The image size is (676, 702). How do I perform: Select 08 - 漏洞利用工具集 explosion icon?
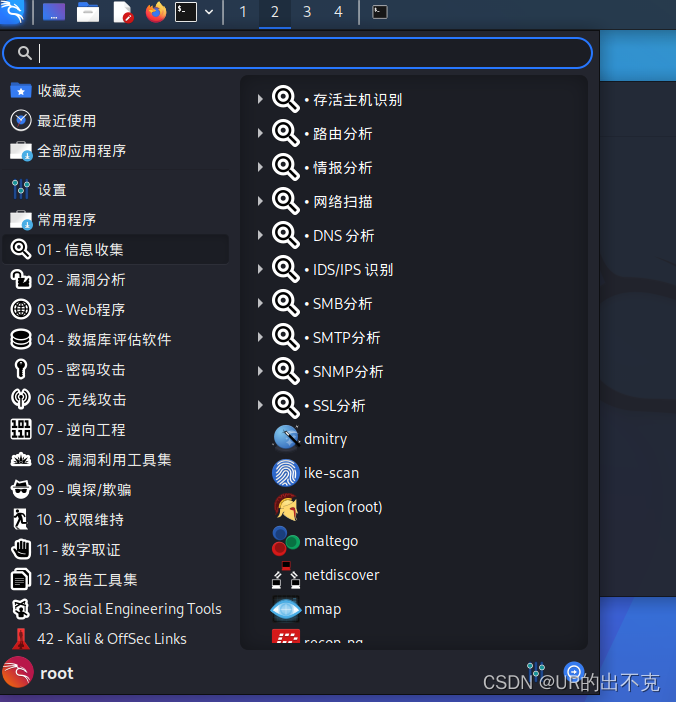click(21, 459)
